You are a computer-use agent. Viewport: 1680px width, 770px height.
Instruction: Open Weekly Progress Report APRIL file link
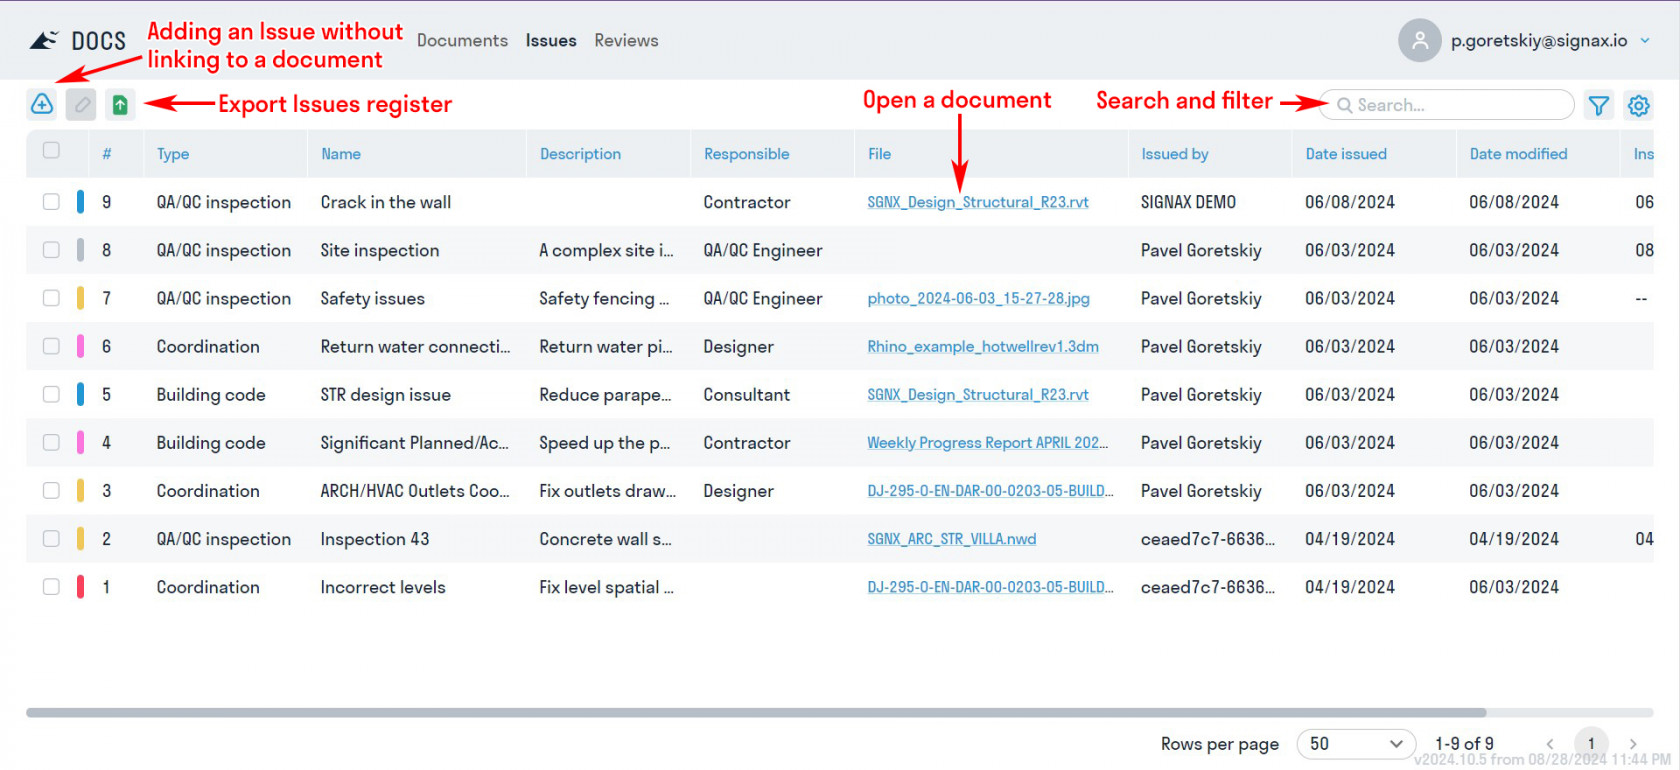pyautogui.click(x=987, y=442)
